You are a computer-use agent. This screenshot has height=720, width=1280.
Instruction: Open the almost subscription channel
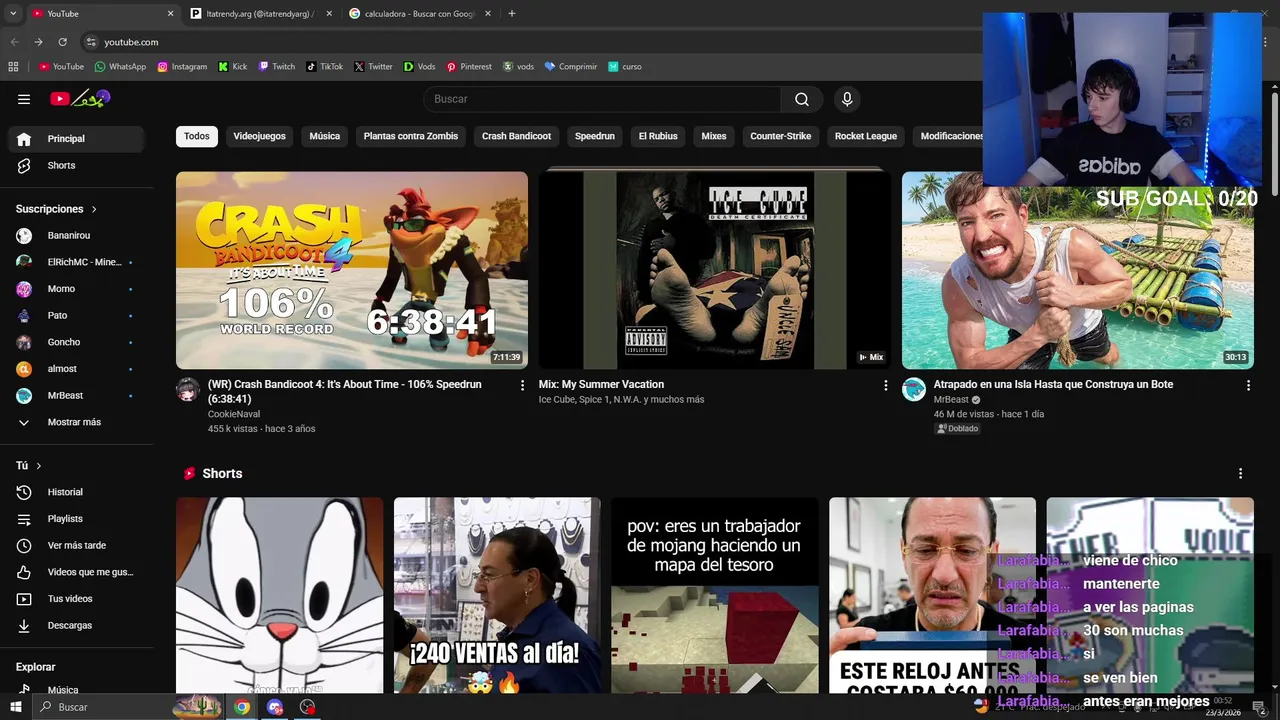[77, 369]
